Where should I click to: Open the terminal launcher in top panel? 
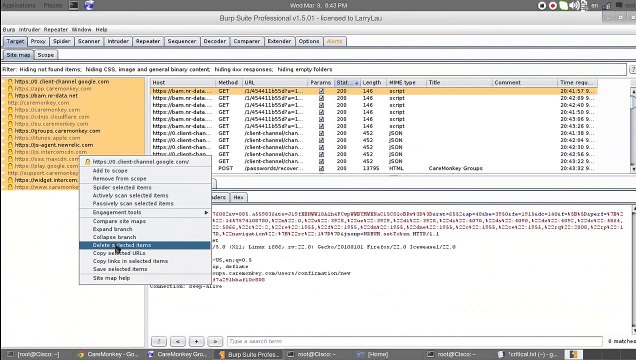[x=74, y=5]
